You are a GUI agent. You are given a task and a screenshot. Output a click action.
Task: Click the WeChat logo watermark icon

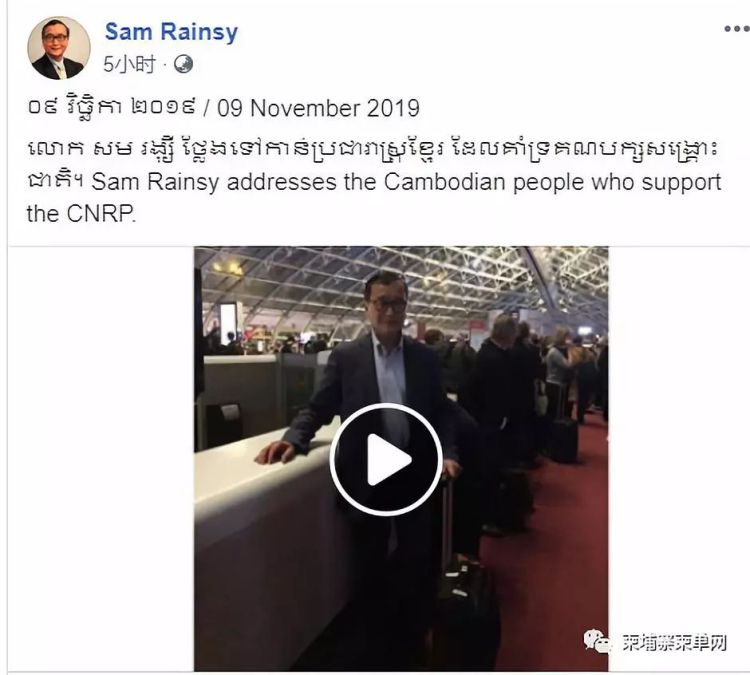(596, 641)
